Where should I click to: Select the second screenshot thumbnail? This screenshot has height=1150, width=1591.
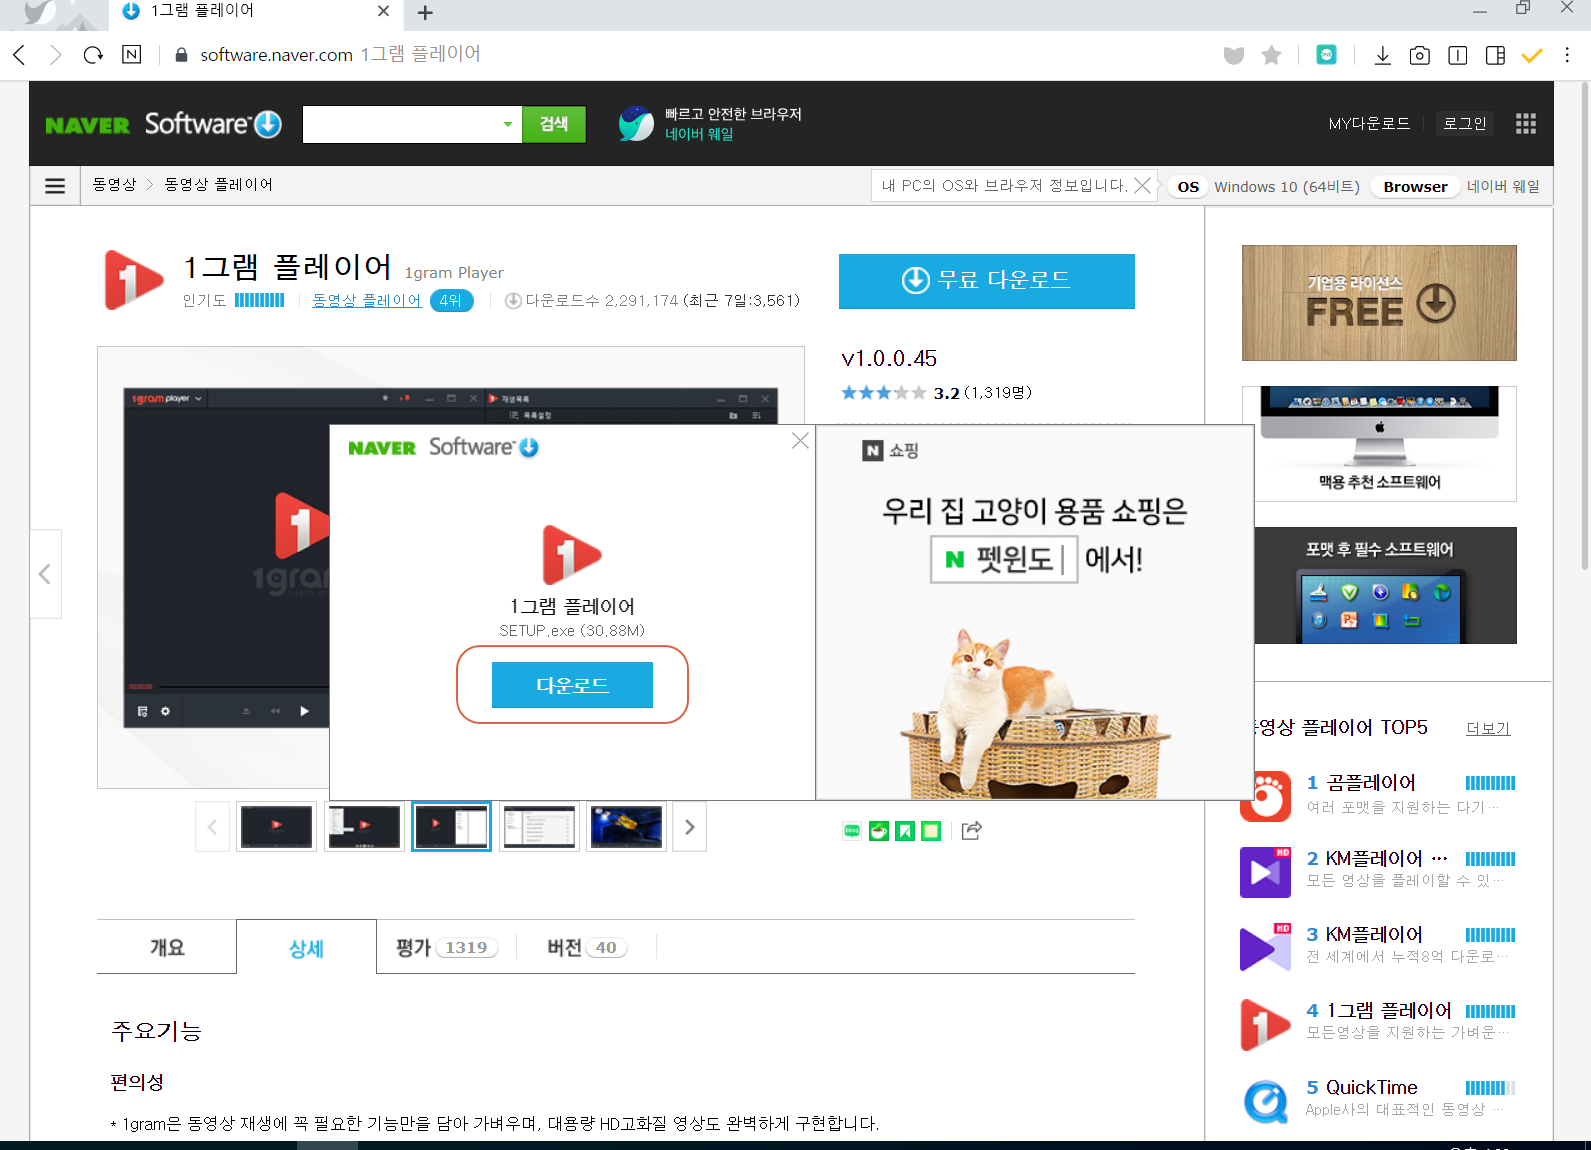(364, 827)
